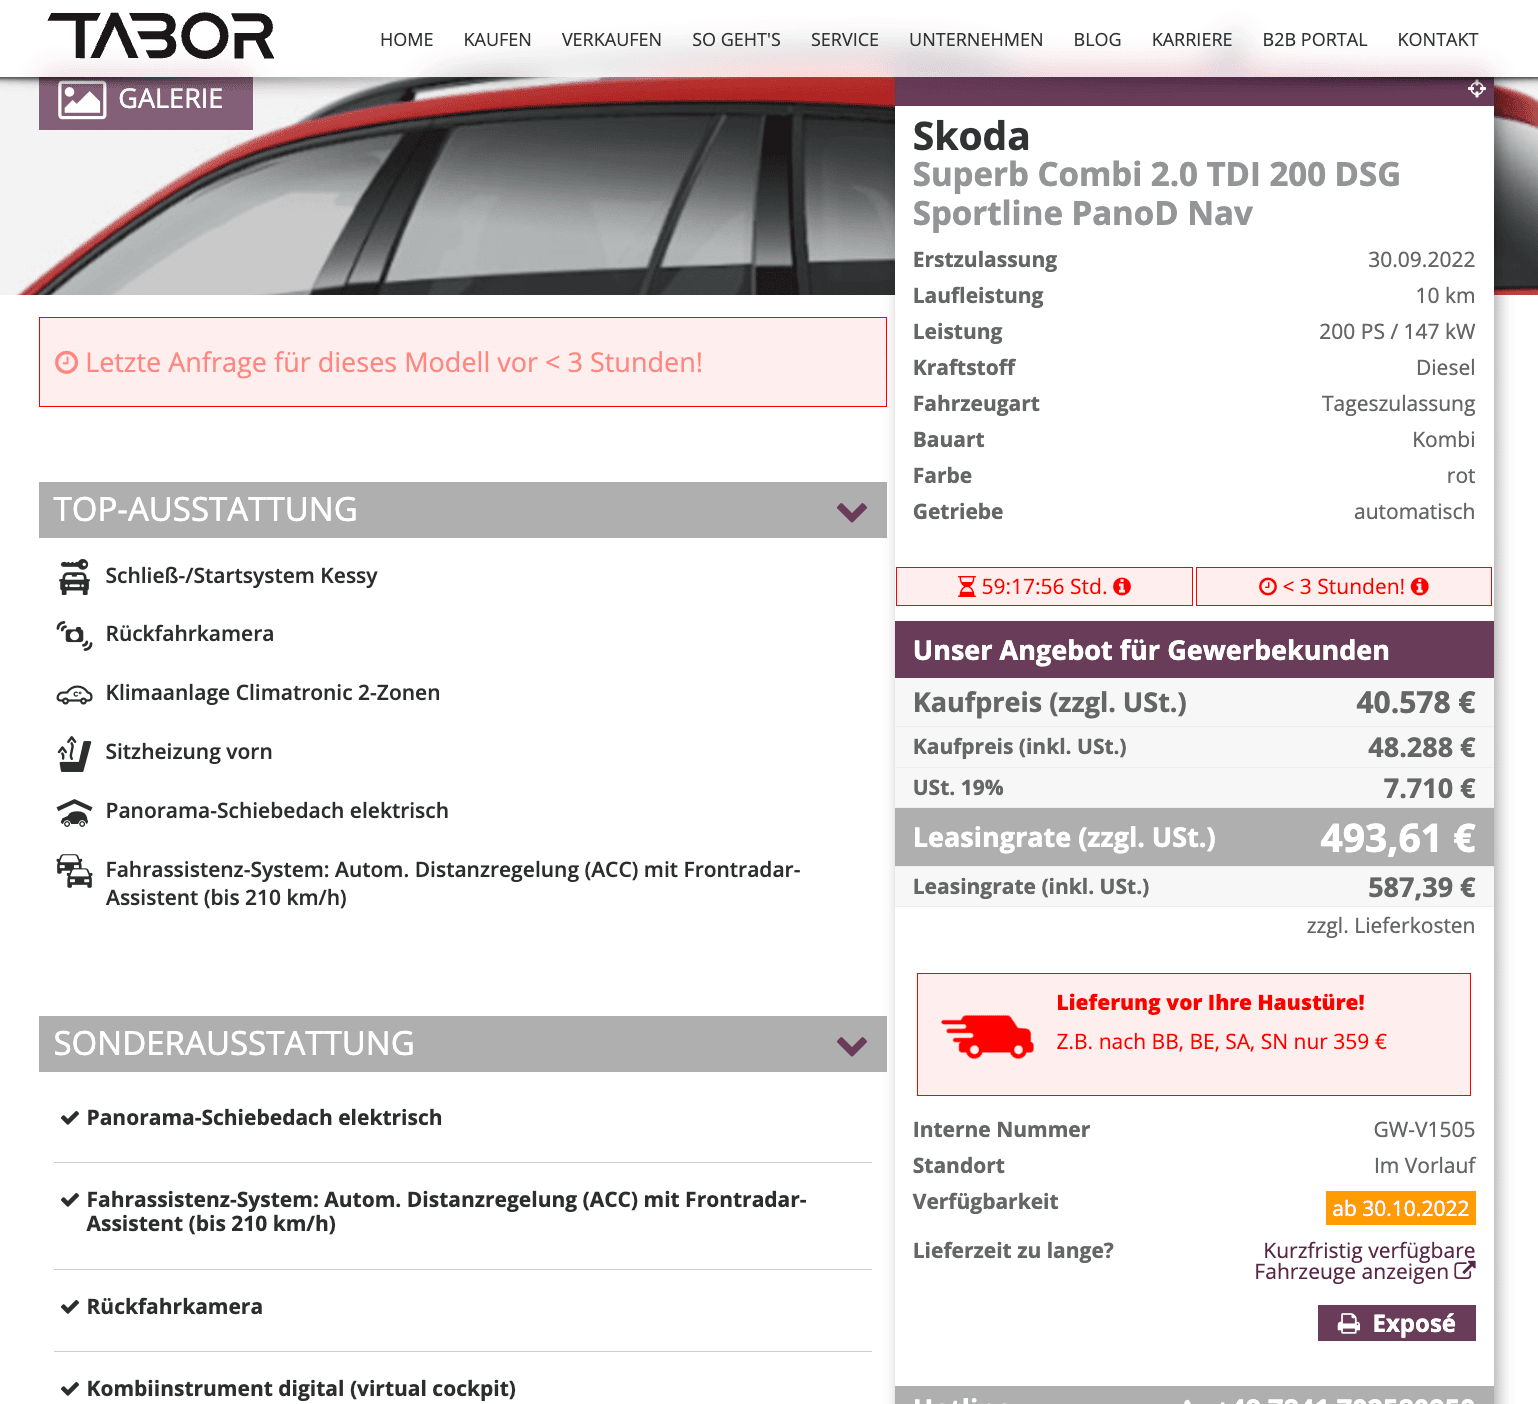Click the SONDERAUSSTATTUNG header bar
The width and height of the screenshot is (1538, 1404).
[x=463, y=1044]
